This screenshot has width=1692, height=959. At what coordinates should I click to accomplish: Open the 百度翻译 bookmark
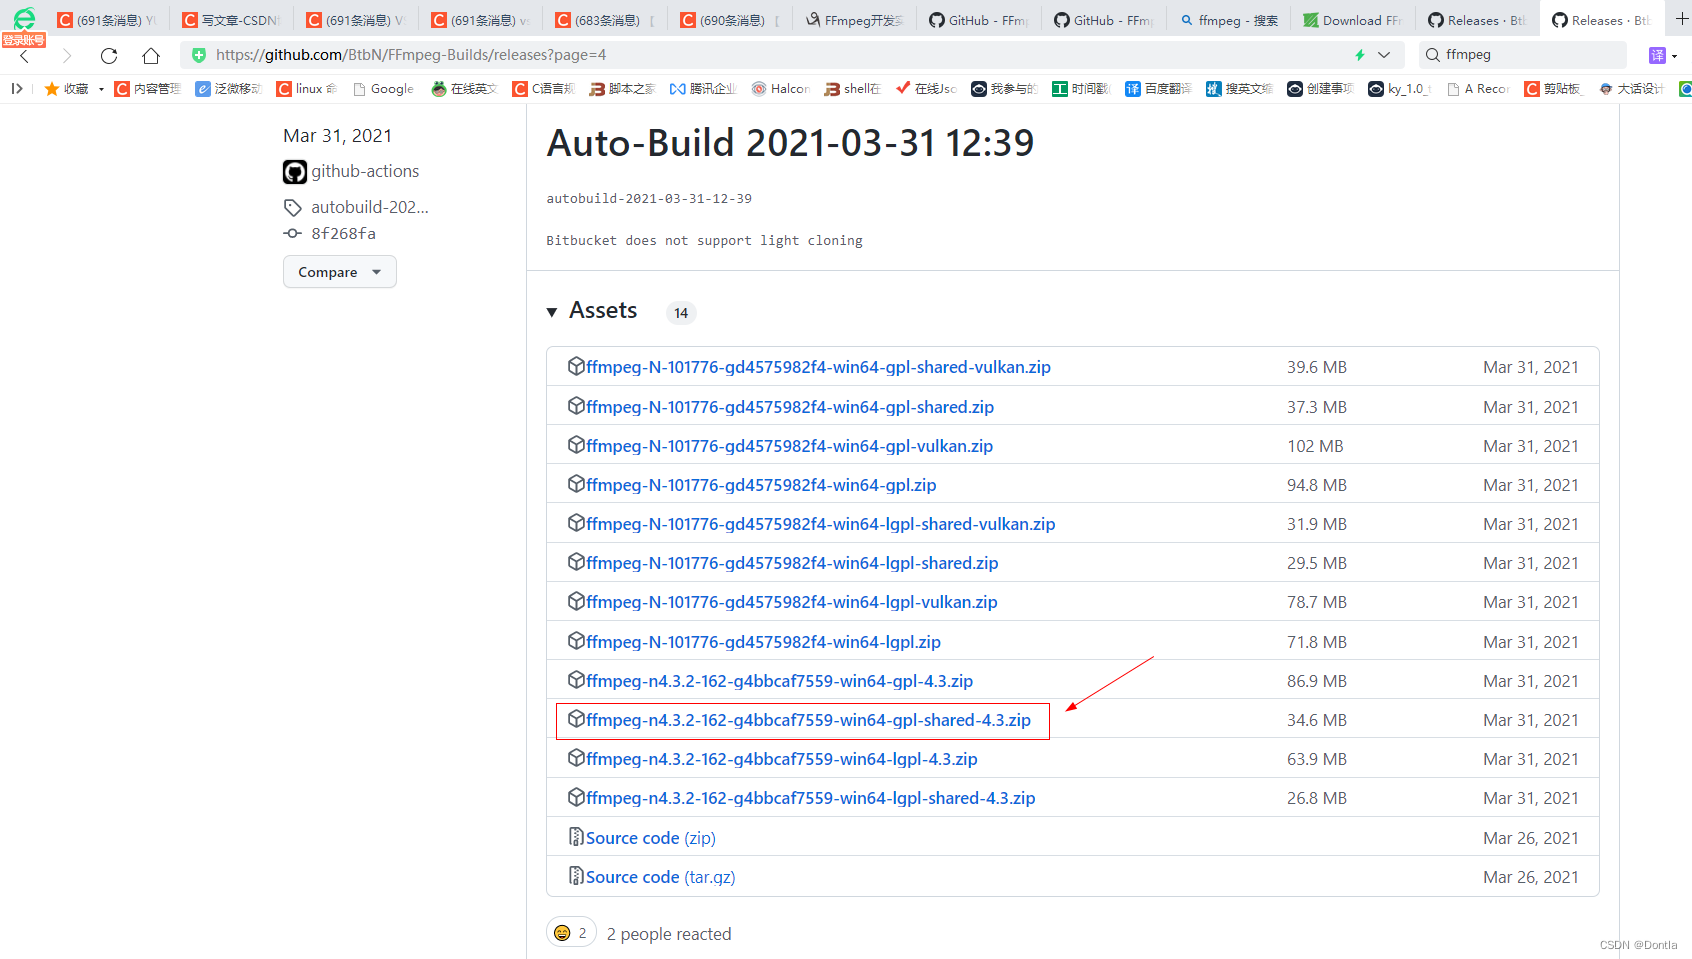click(1158, 89)
